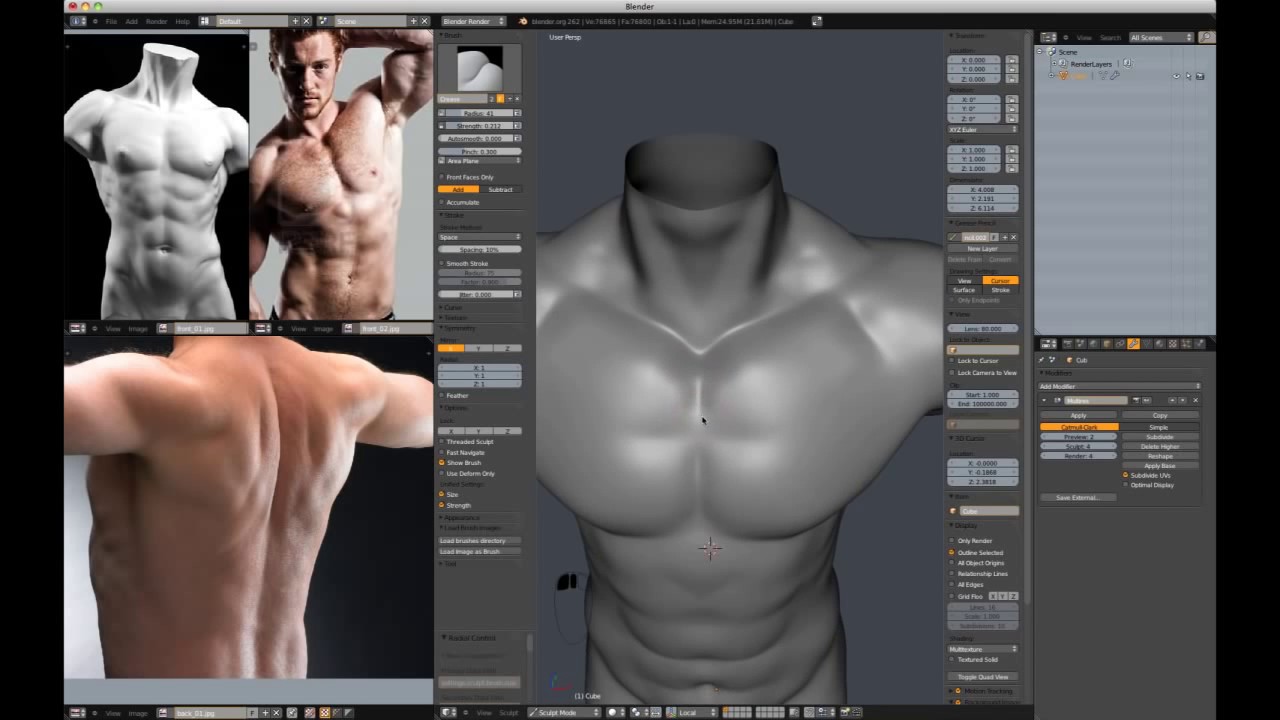Screen dimensions: 1280x720
Task: Open the 3D view editor type icon
Action: (450, 712)
